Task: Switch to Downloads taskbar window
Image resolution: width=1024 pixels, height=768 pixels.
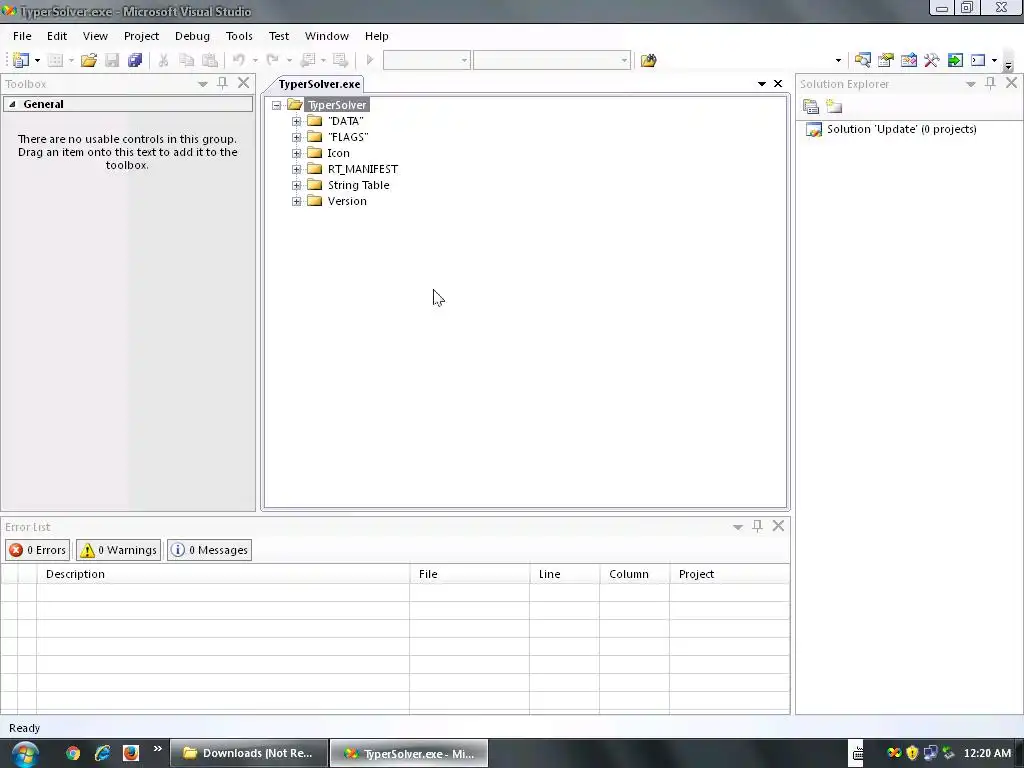Action: (x=248, y=753)
